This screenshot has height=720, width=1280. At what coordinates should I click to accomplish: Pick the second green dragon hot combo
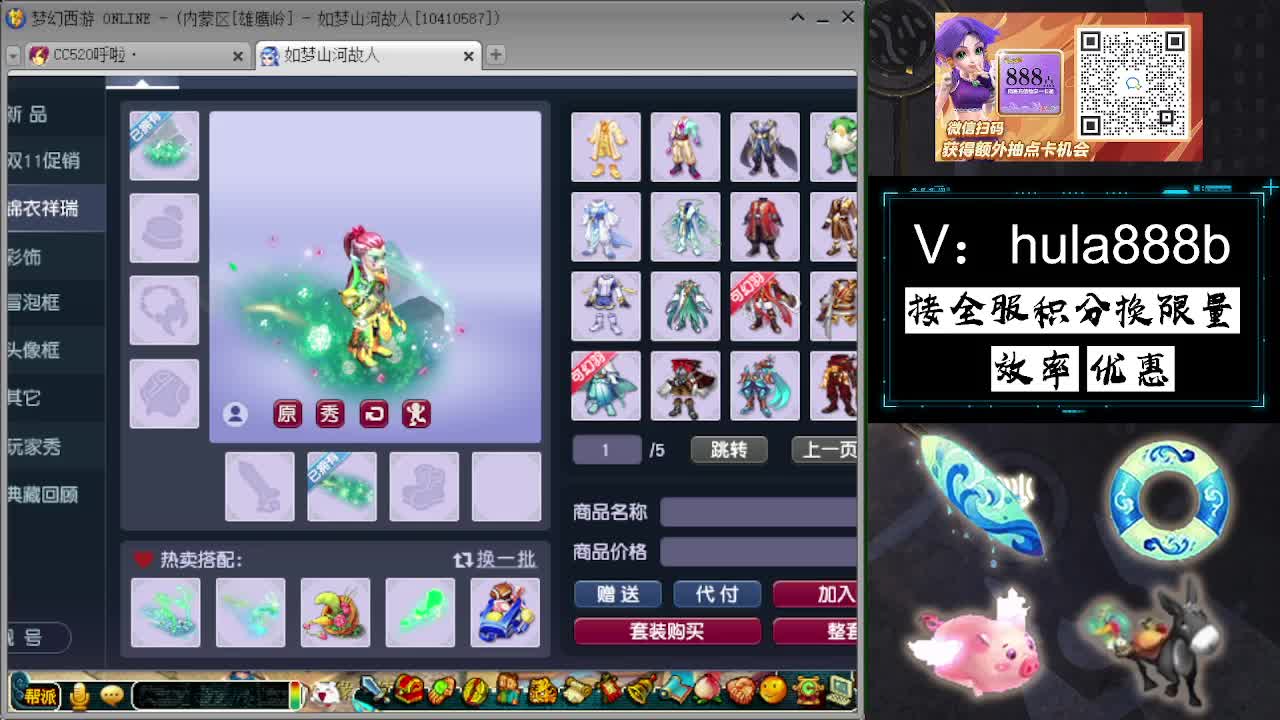[251, 613]
